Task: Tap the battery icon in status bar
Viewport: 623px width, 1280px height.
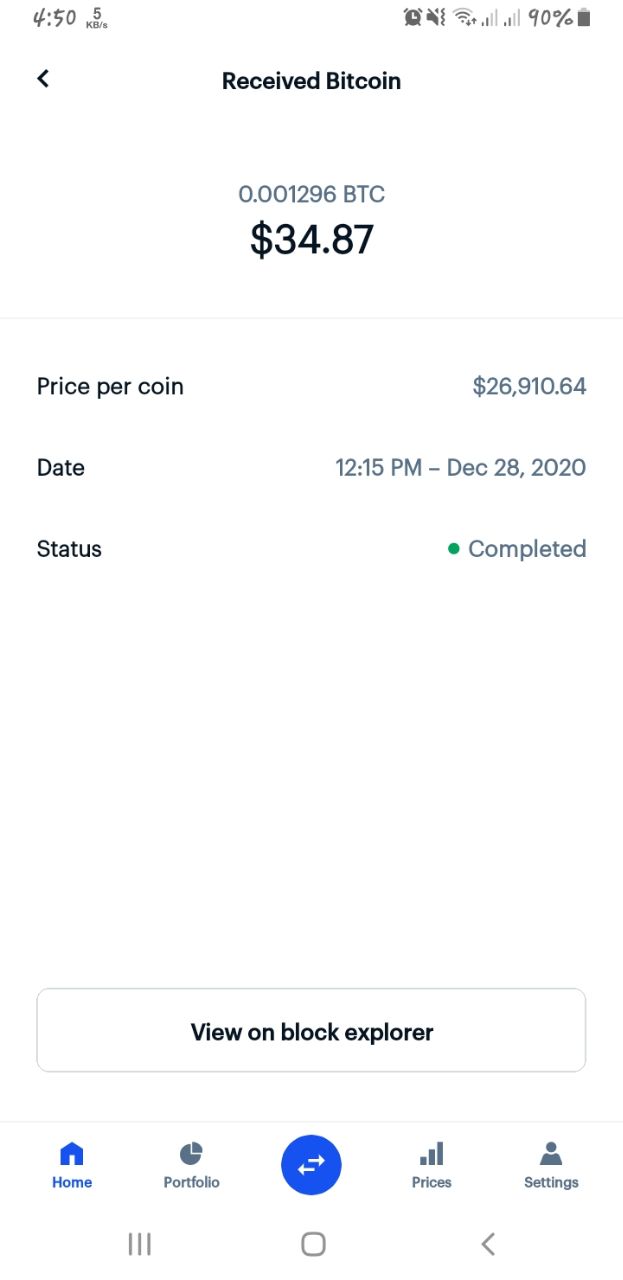Action: point(585,17)
